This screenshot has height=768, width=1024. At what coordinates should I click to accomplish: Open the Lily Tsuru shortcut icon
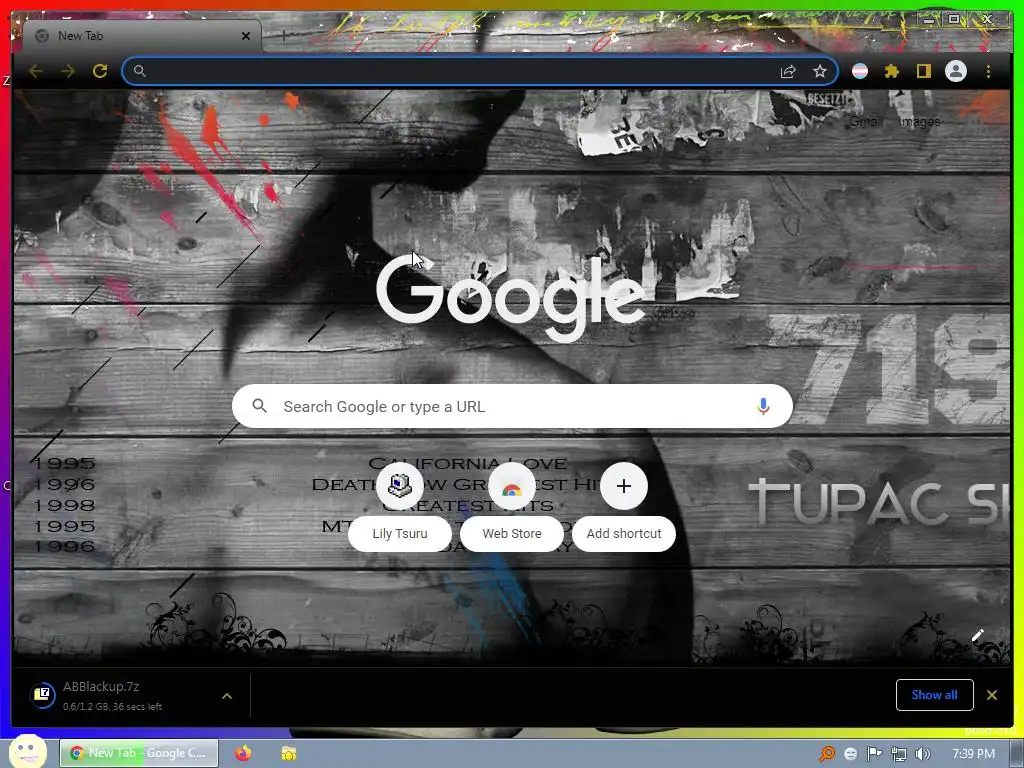click(x=400, y=486)
